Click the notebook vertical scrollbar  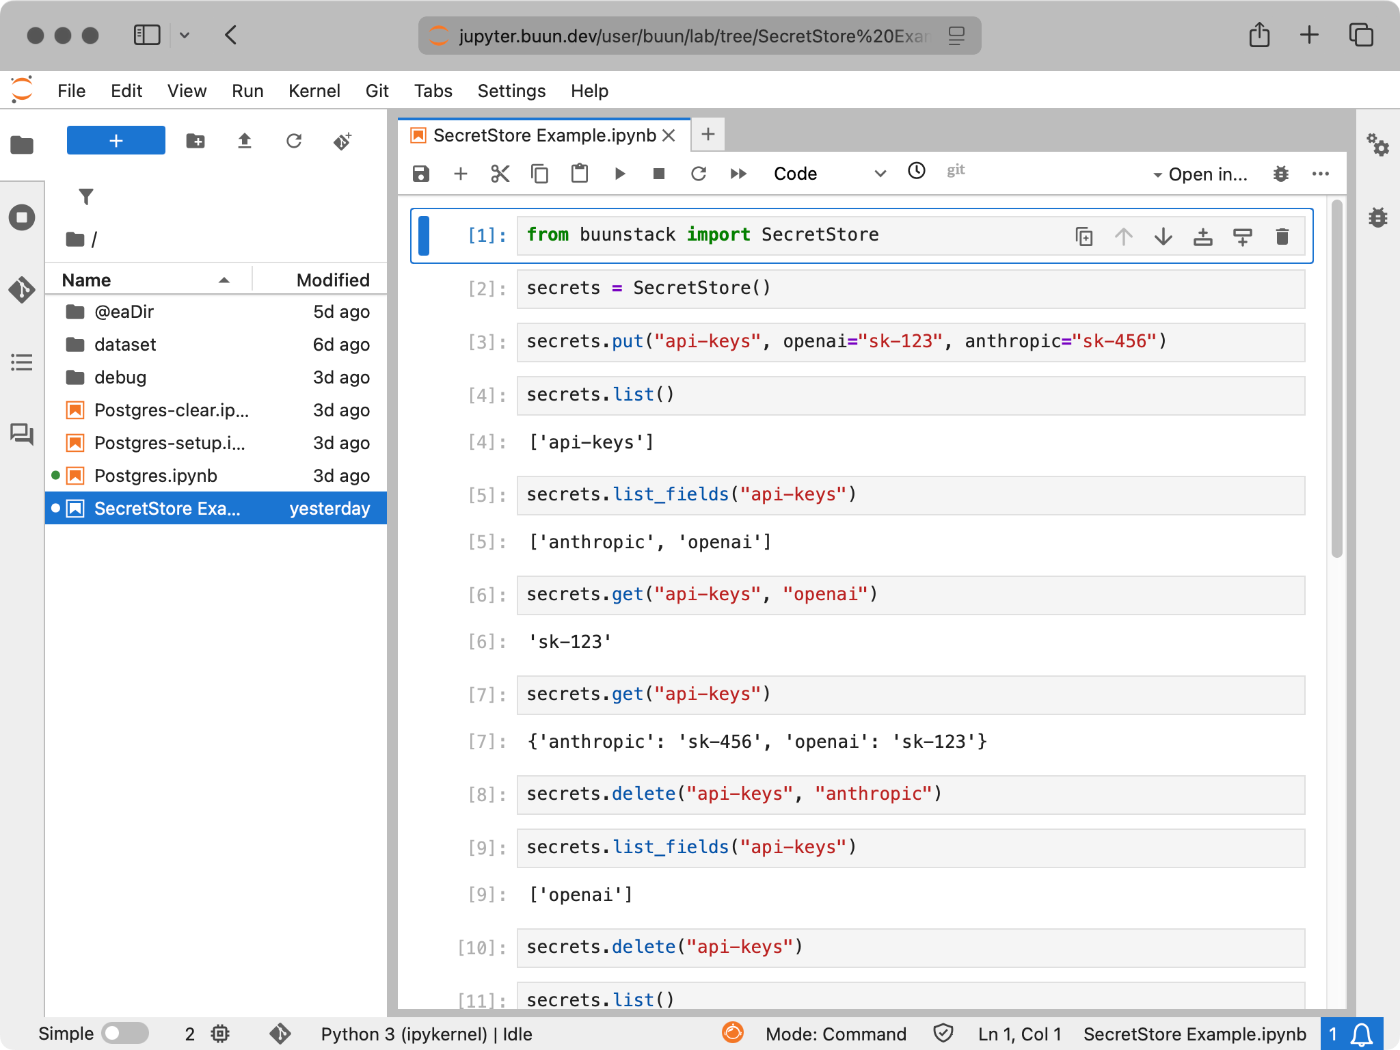click(x=1337, y=380)
